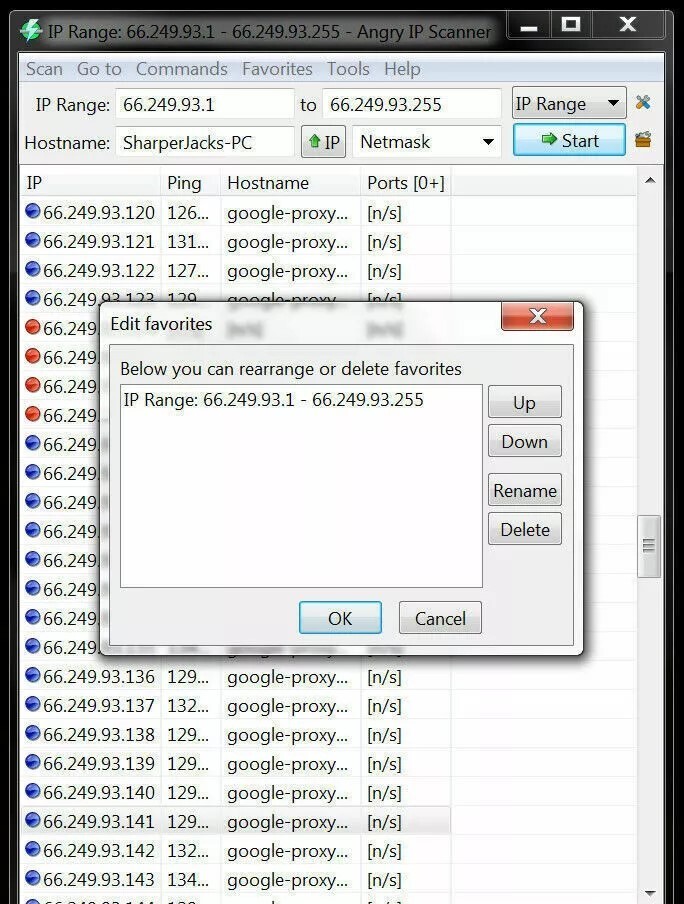Click the blue status icon for 66.249.93.137
Screen dimensions: 684x904
[x=33, y=704]
